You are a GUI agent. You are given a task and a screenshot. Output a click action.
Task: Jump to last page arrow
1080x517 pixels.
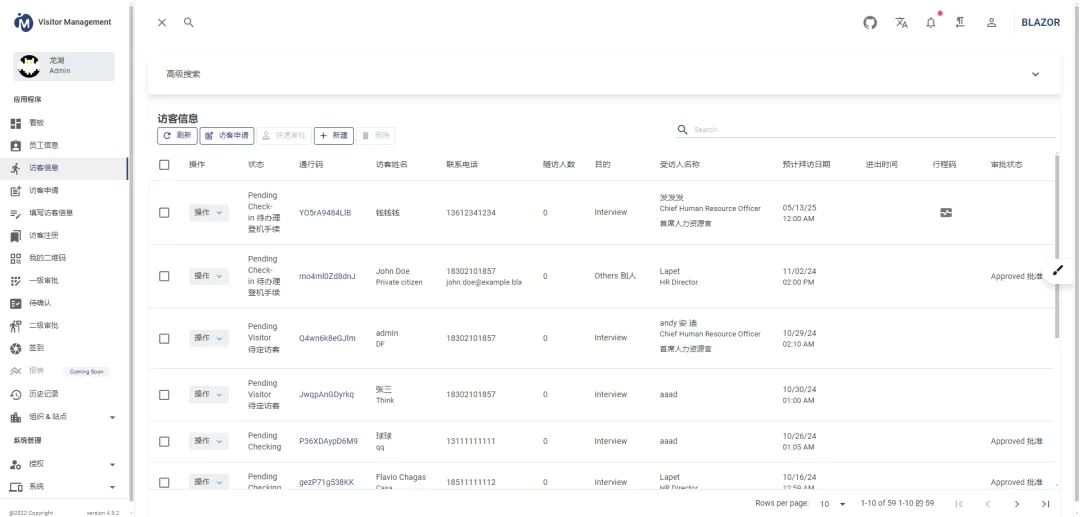tap(1046, 505)
